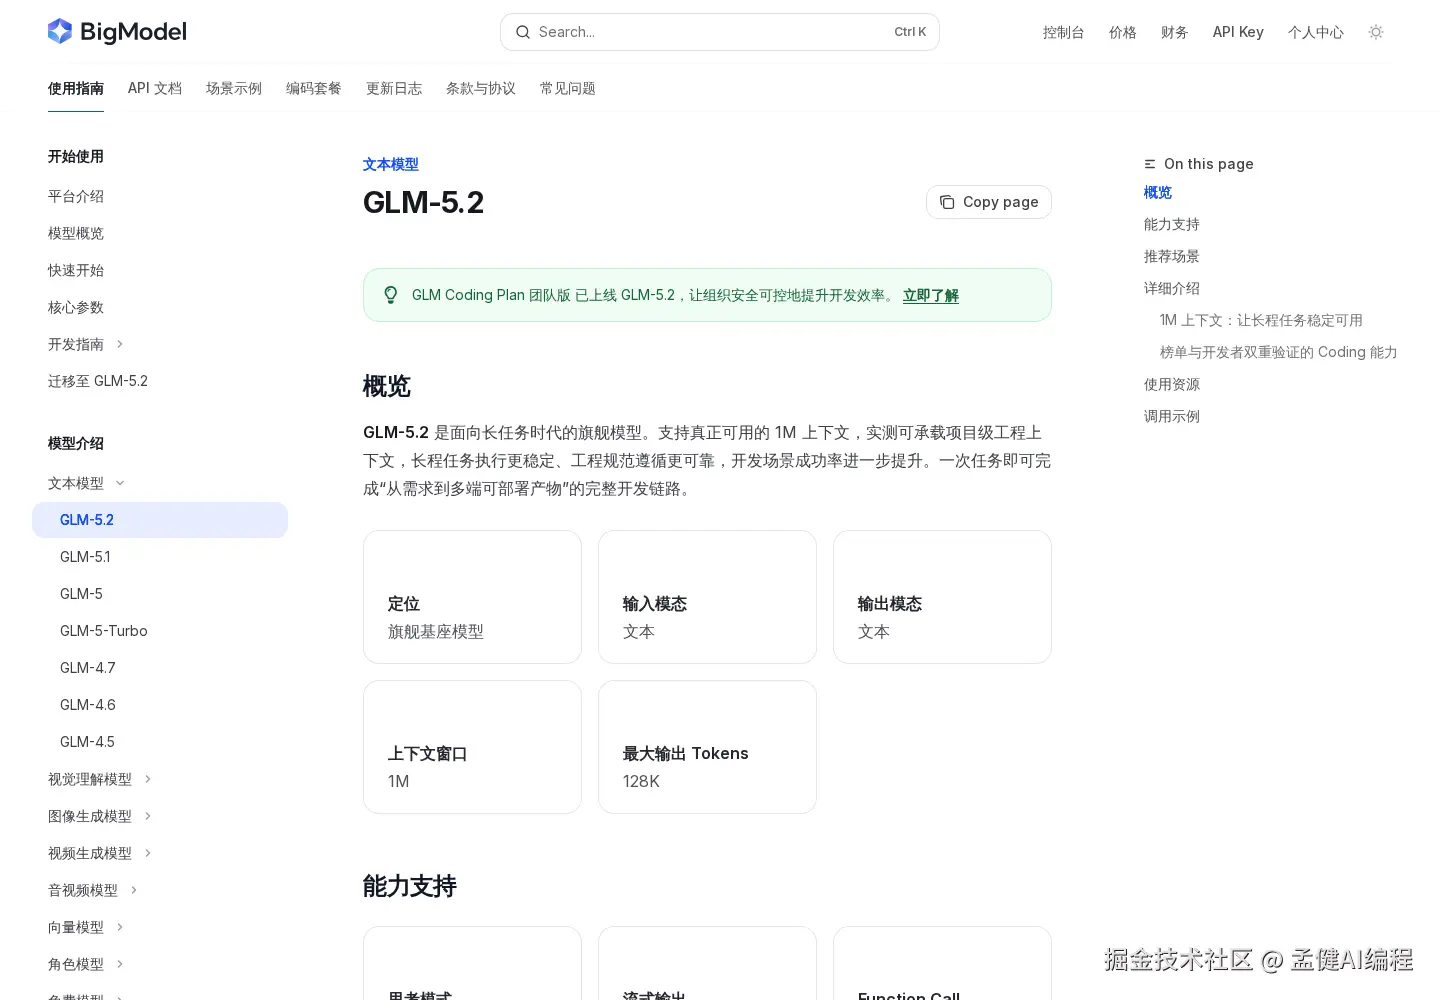Open the 更新日志 tab

point(394,88)
